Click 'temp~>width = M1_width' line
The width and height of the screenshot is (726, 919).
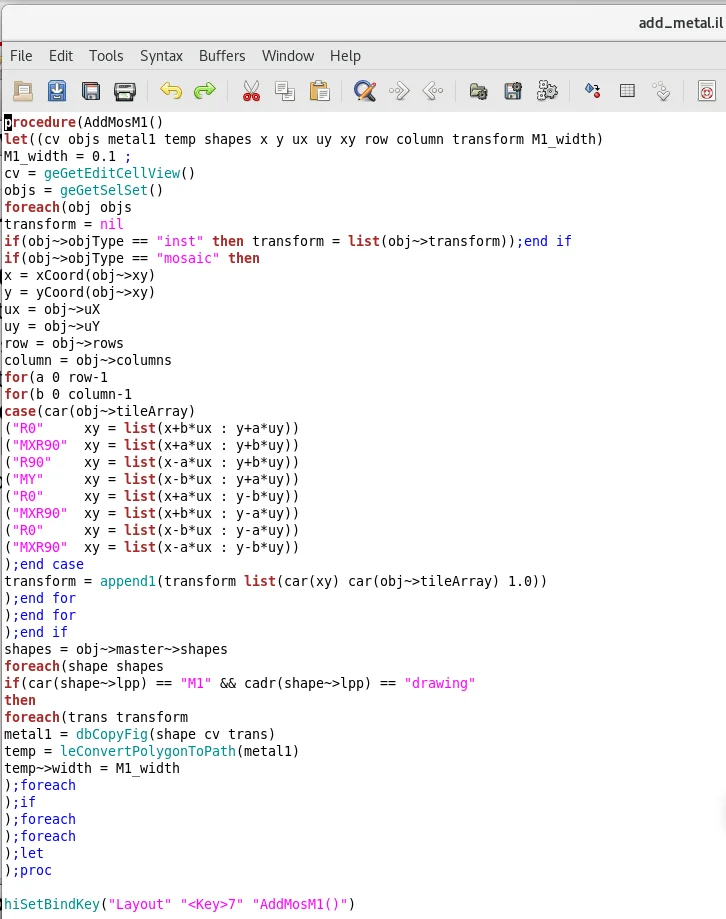[92, 768]
